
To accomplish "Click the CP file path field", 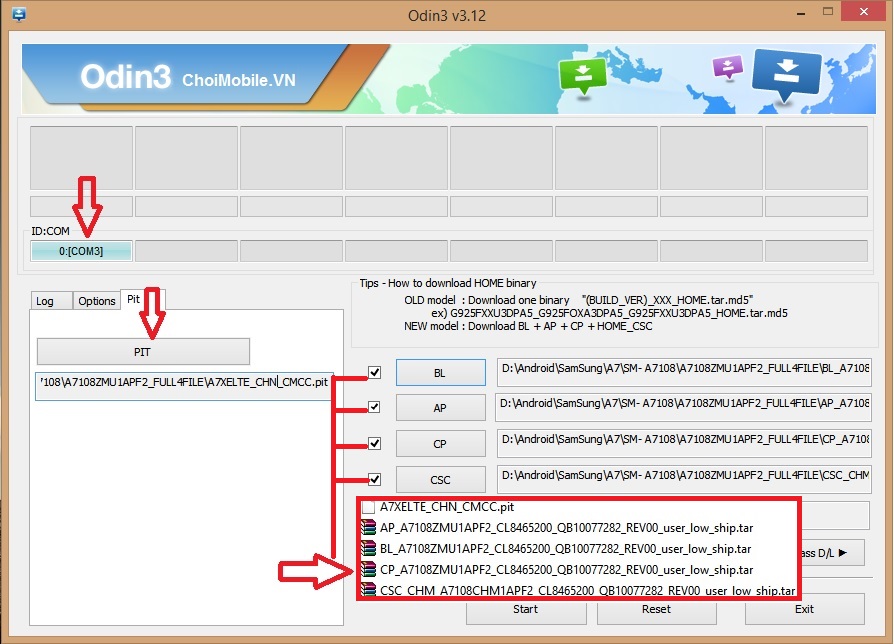I will (684, 443).
